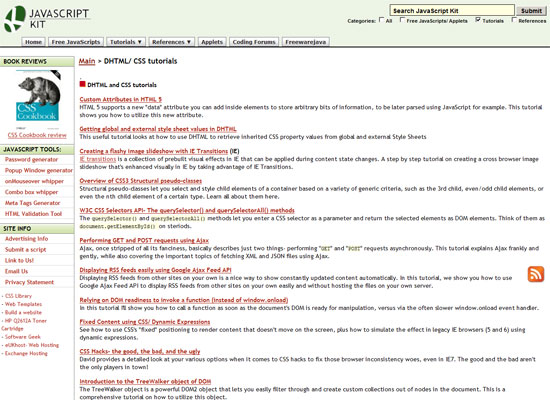Open the Advertising Info link
Viewport: 550px width, 400px height.
[27, 239]
